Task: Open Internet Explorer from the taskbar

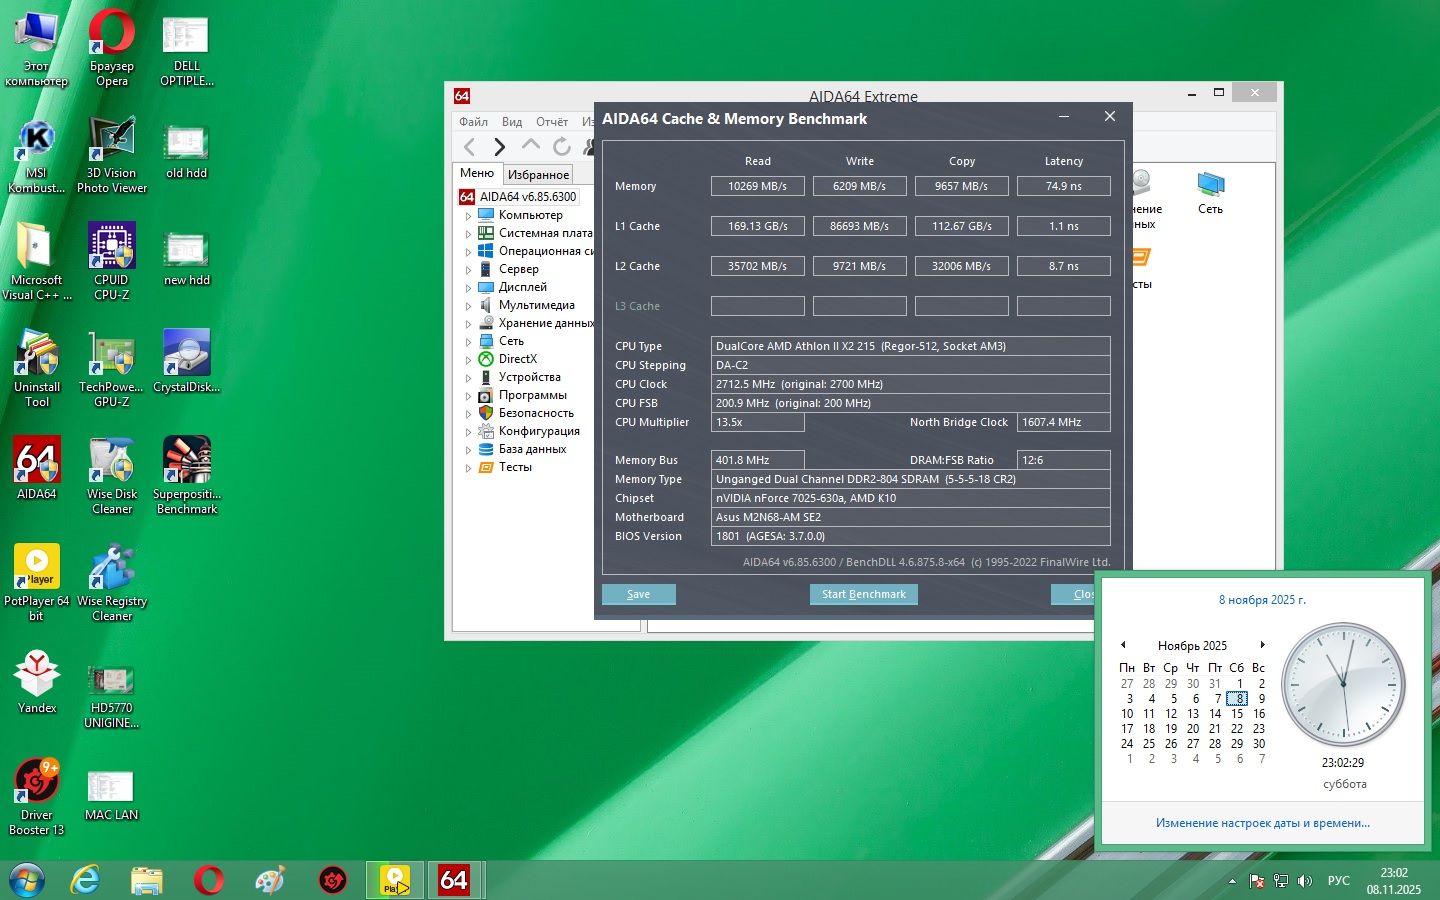Action: (86, 880)
